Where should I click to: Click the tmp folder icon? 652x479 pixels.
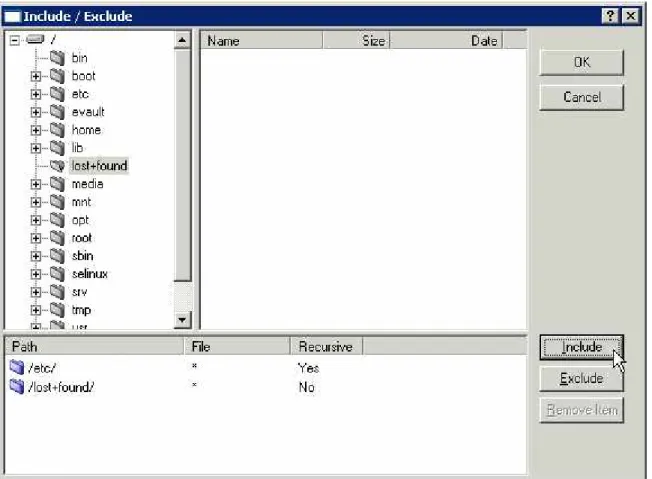[57, 310]
